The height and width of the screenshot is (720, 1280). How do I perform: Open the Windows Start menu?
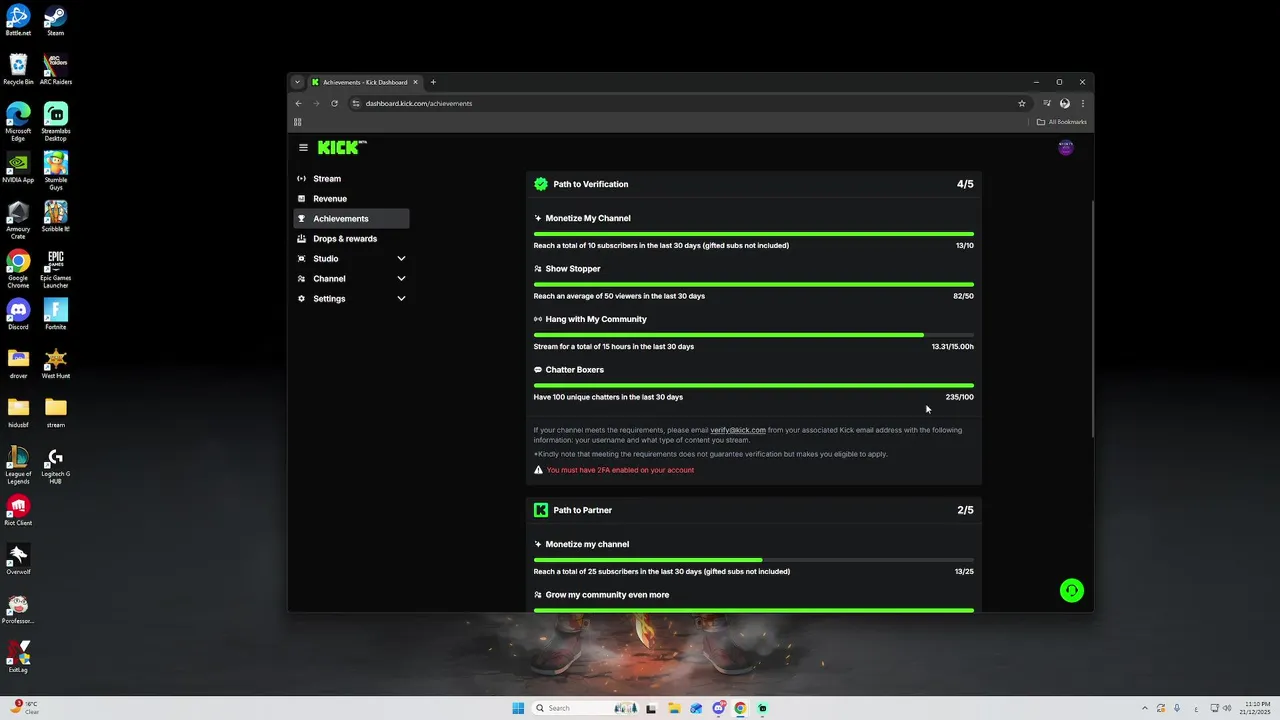tap(518, 708)
